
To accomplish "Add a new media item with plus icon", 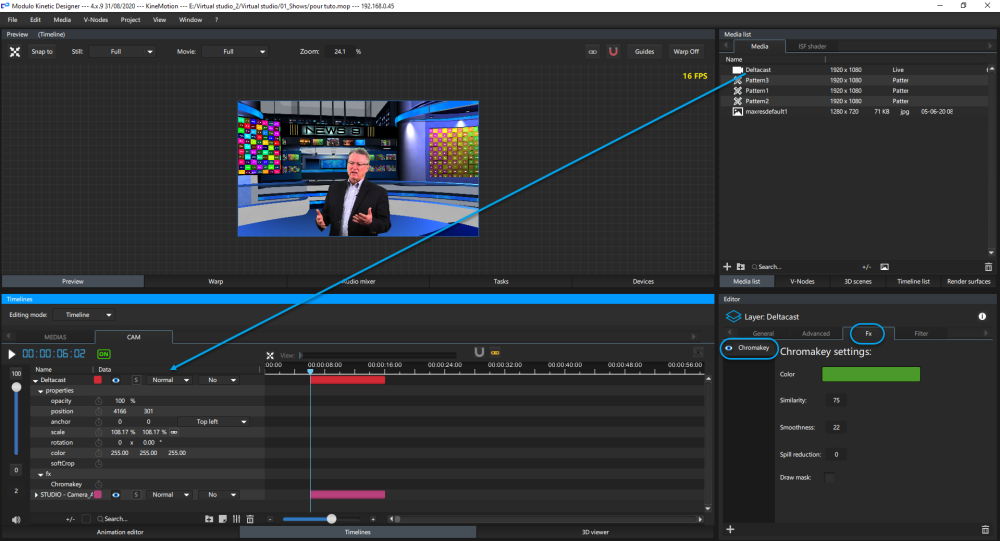I will [727, 267].
